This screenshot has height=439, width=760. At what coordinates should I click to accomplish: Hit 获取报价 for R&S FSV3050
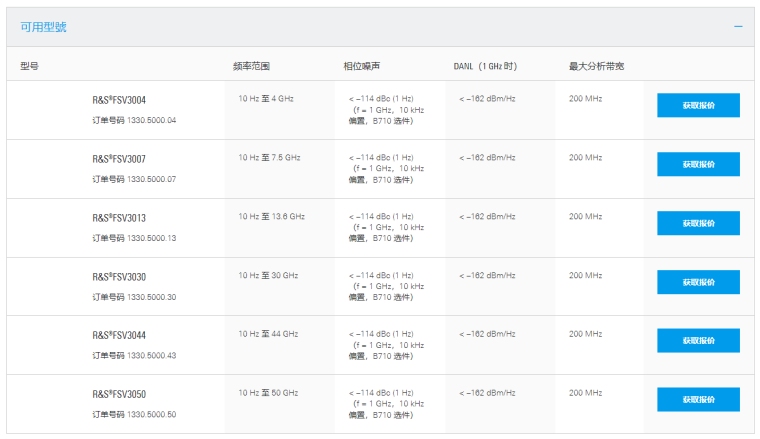(698, 399)
